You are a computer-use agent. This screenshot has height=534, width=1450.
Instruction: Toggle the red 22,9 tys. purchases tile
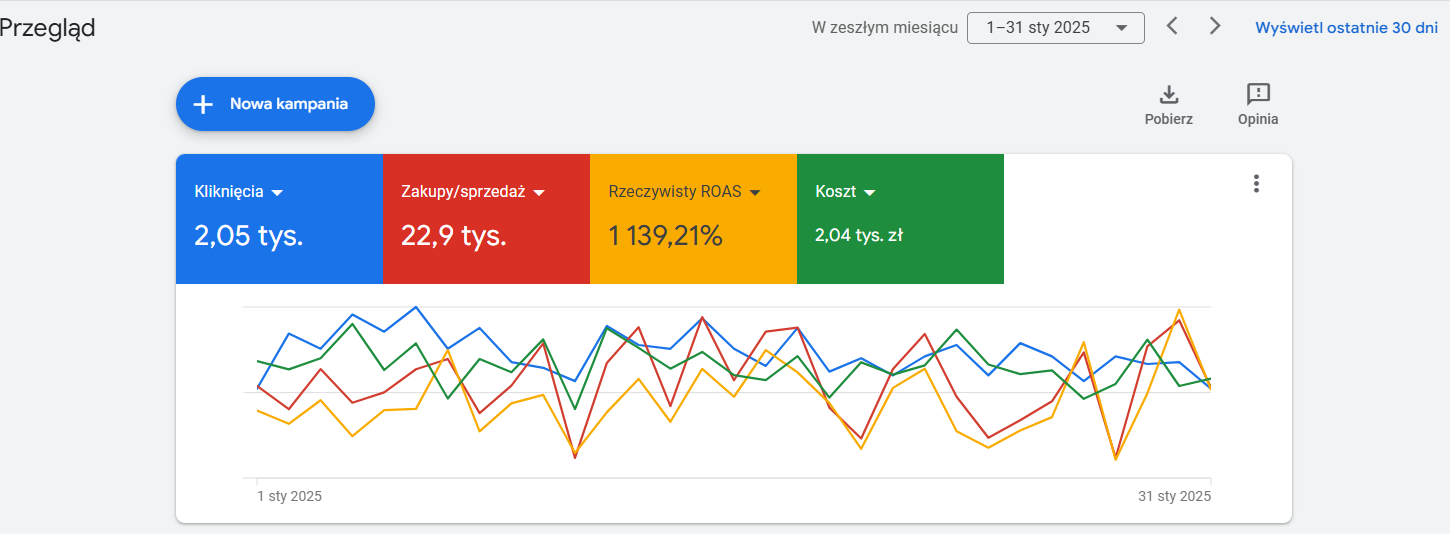(486, 219)
